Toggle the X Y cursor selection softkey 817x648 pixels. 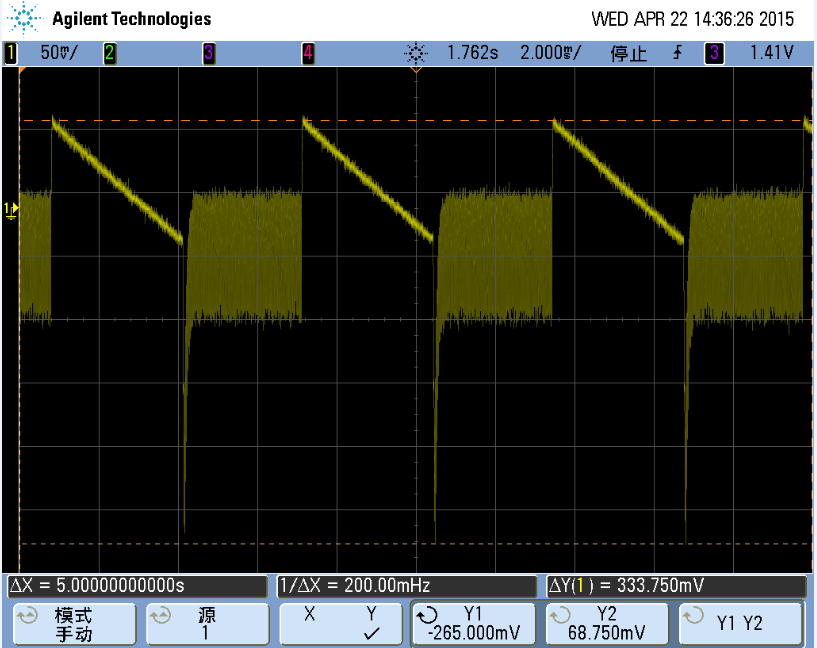(341, 624)
